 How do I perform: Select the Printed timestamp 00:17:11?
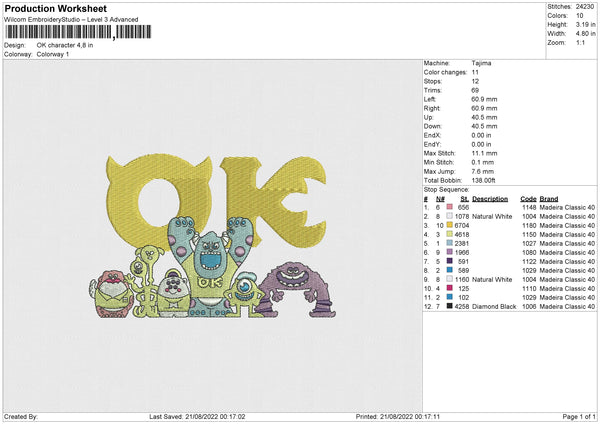(x=398, y=416)
